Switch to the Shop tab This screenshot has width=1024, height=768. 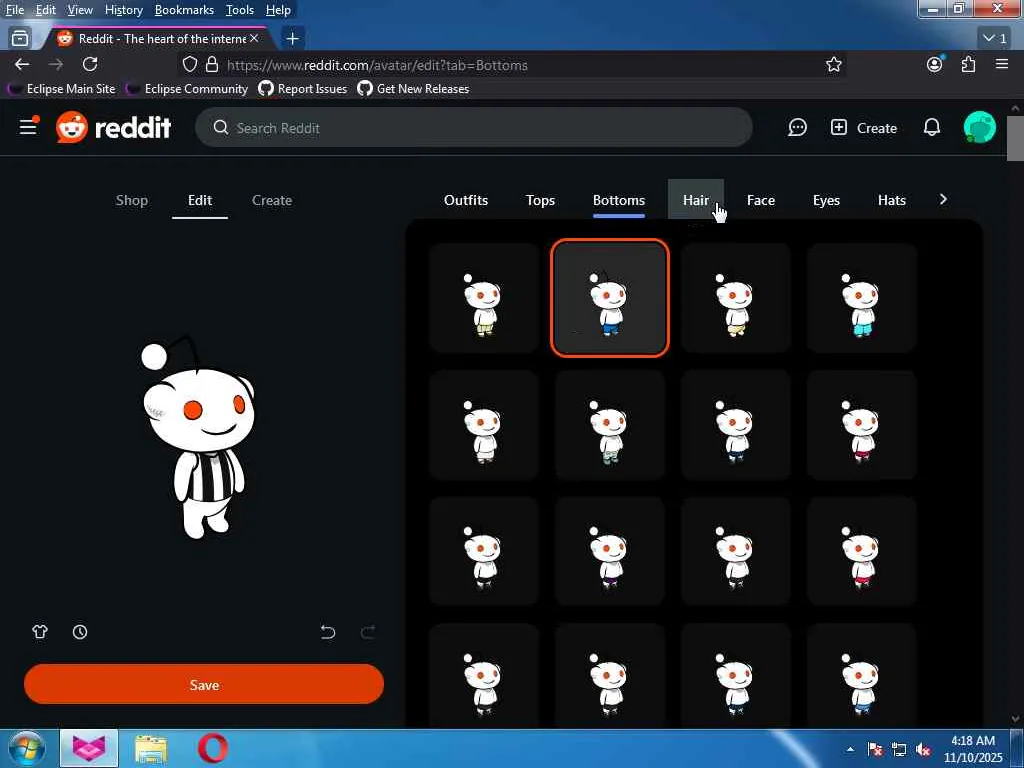[132, 200]
